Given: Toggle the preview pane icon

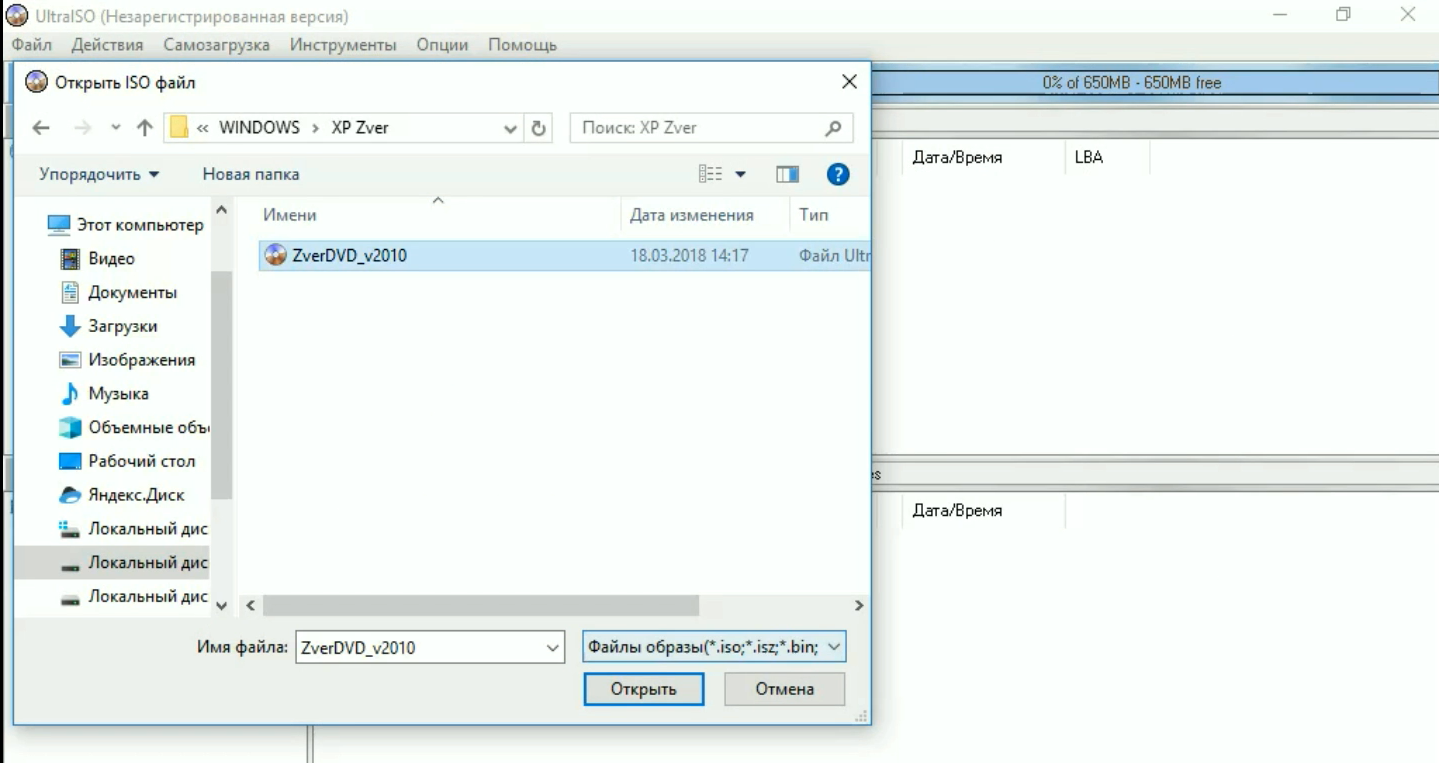Looking at the screenshot, I should [787, 174].
